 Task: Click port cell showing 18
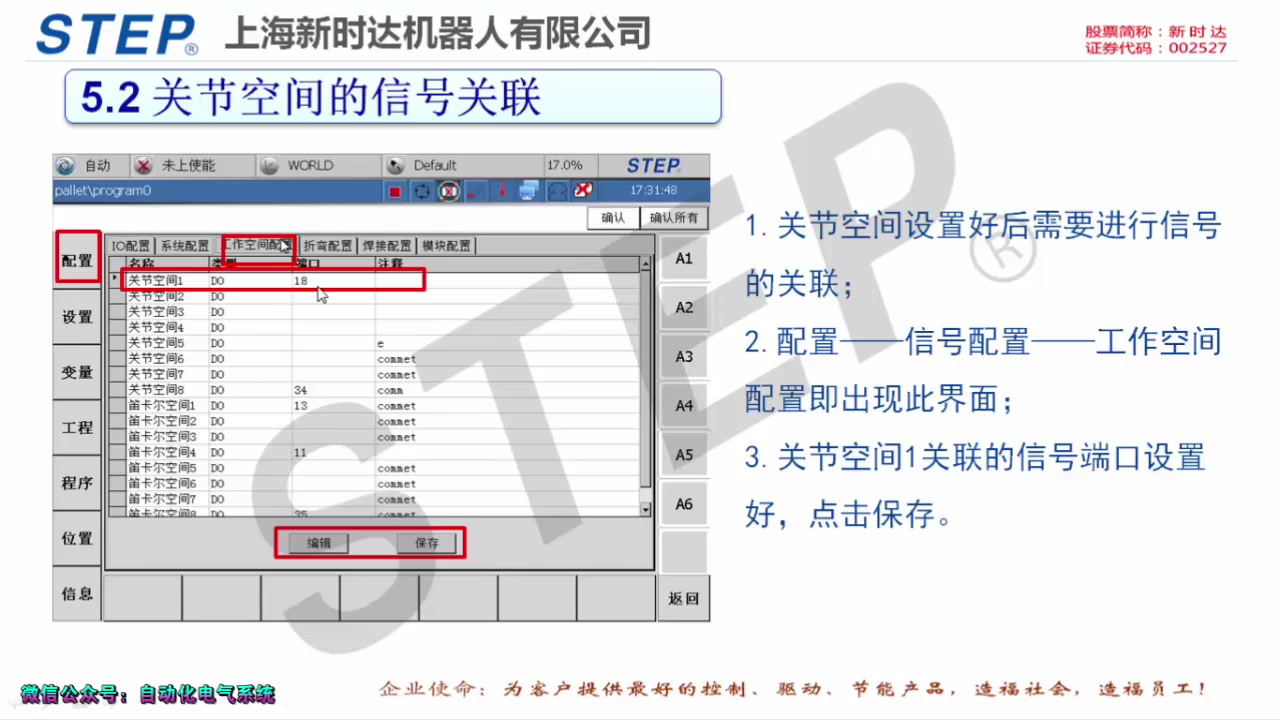point(333,281)
